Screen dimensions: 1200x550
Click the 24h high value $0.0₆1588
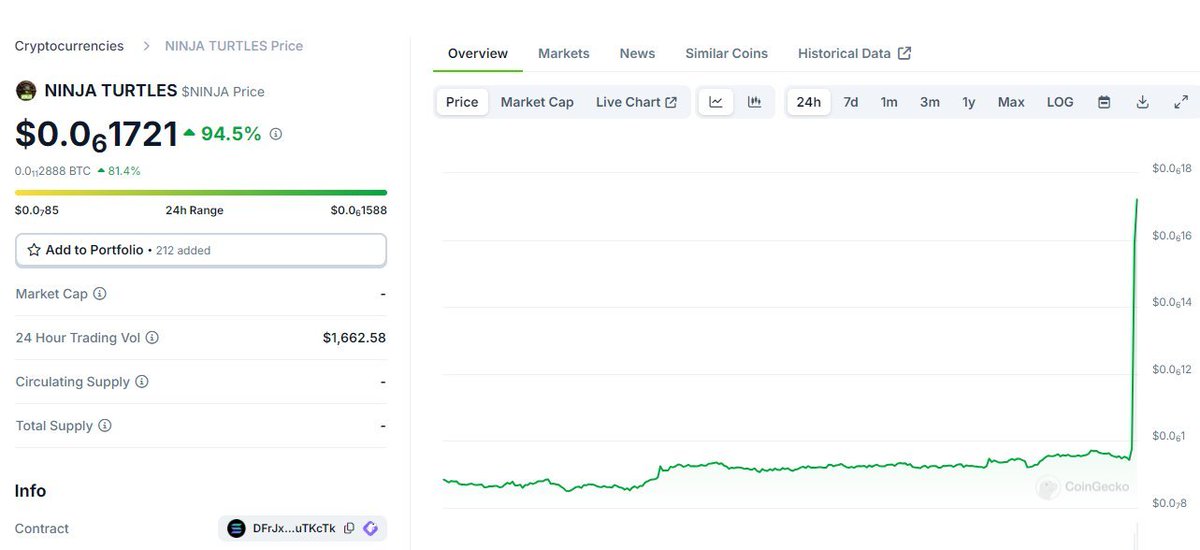coord(359,210)
